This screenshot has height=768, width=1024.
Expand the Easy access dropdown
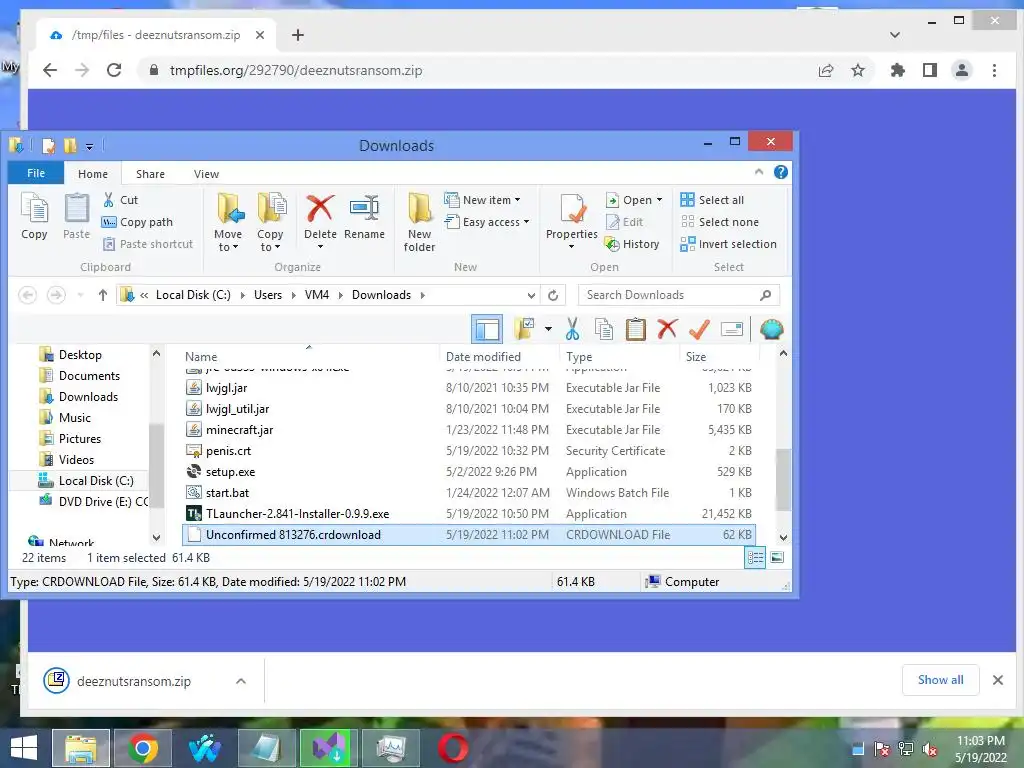[x=526, y=222]
